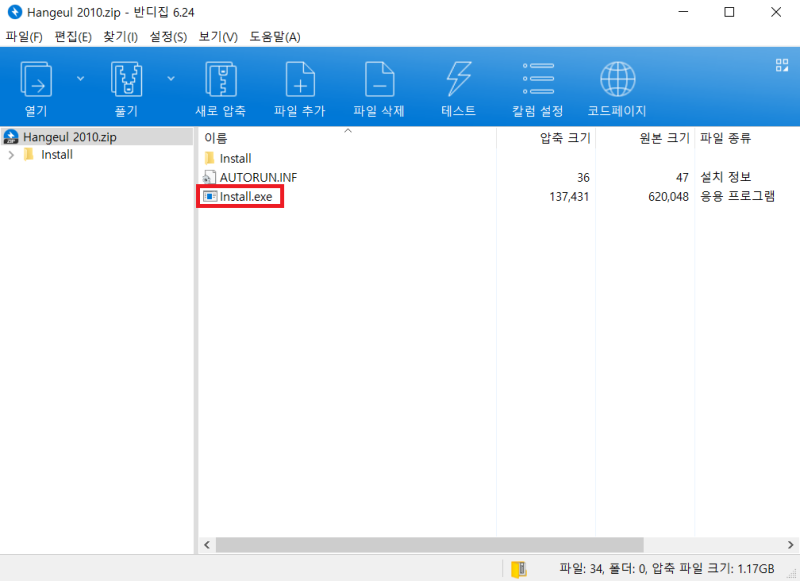Click the Add File (파일 추가) icon
Screen dimensions: 800x581
[x=300, y=79]
